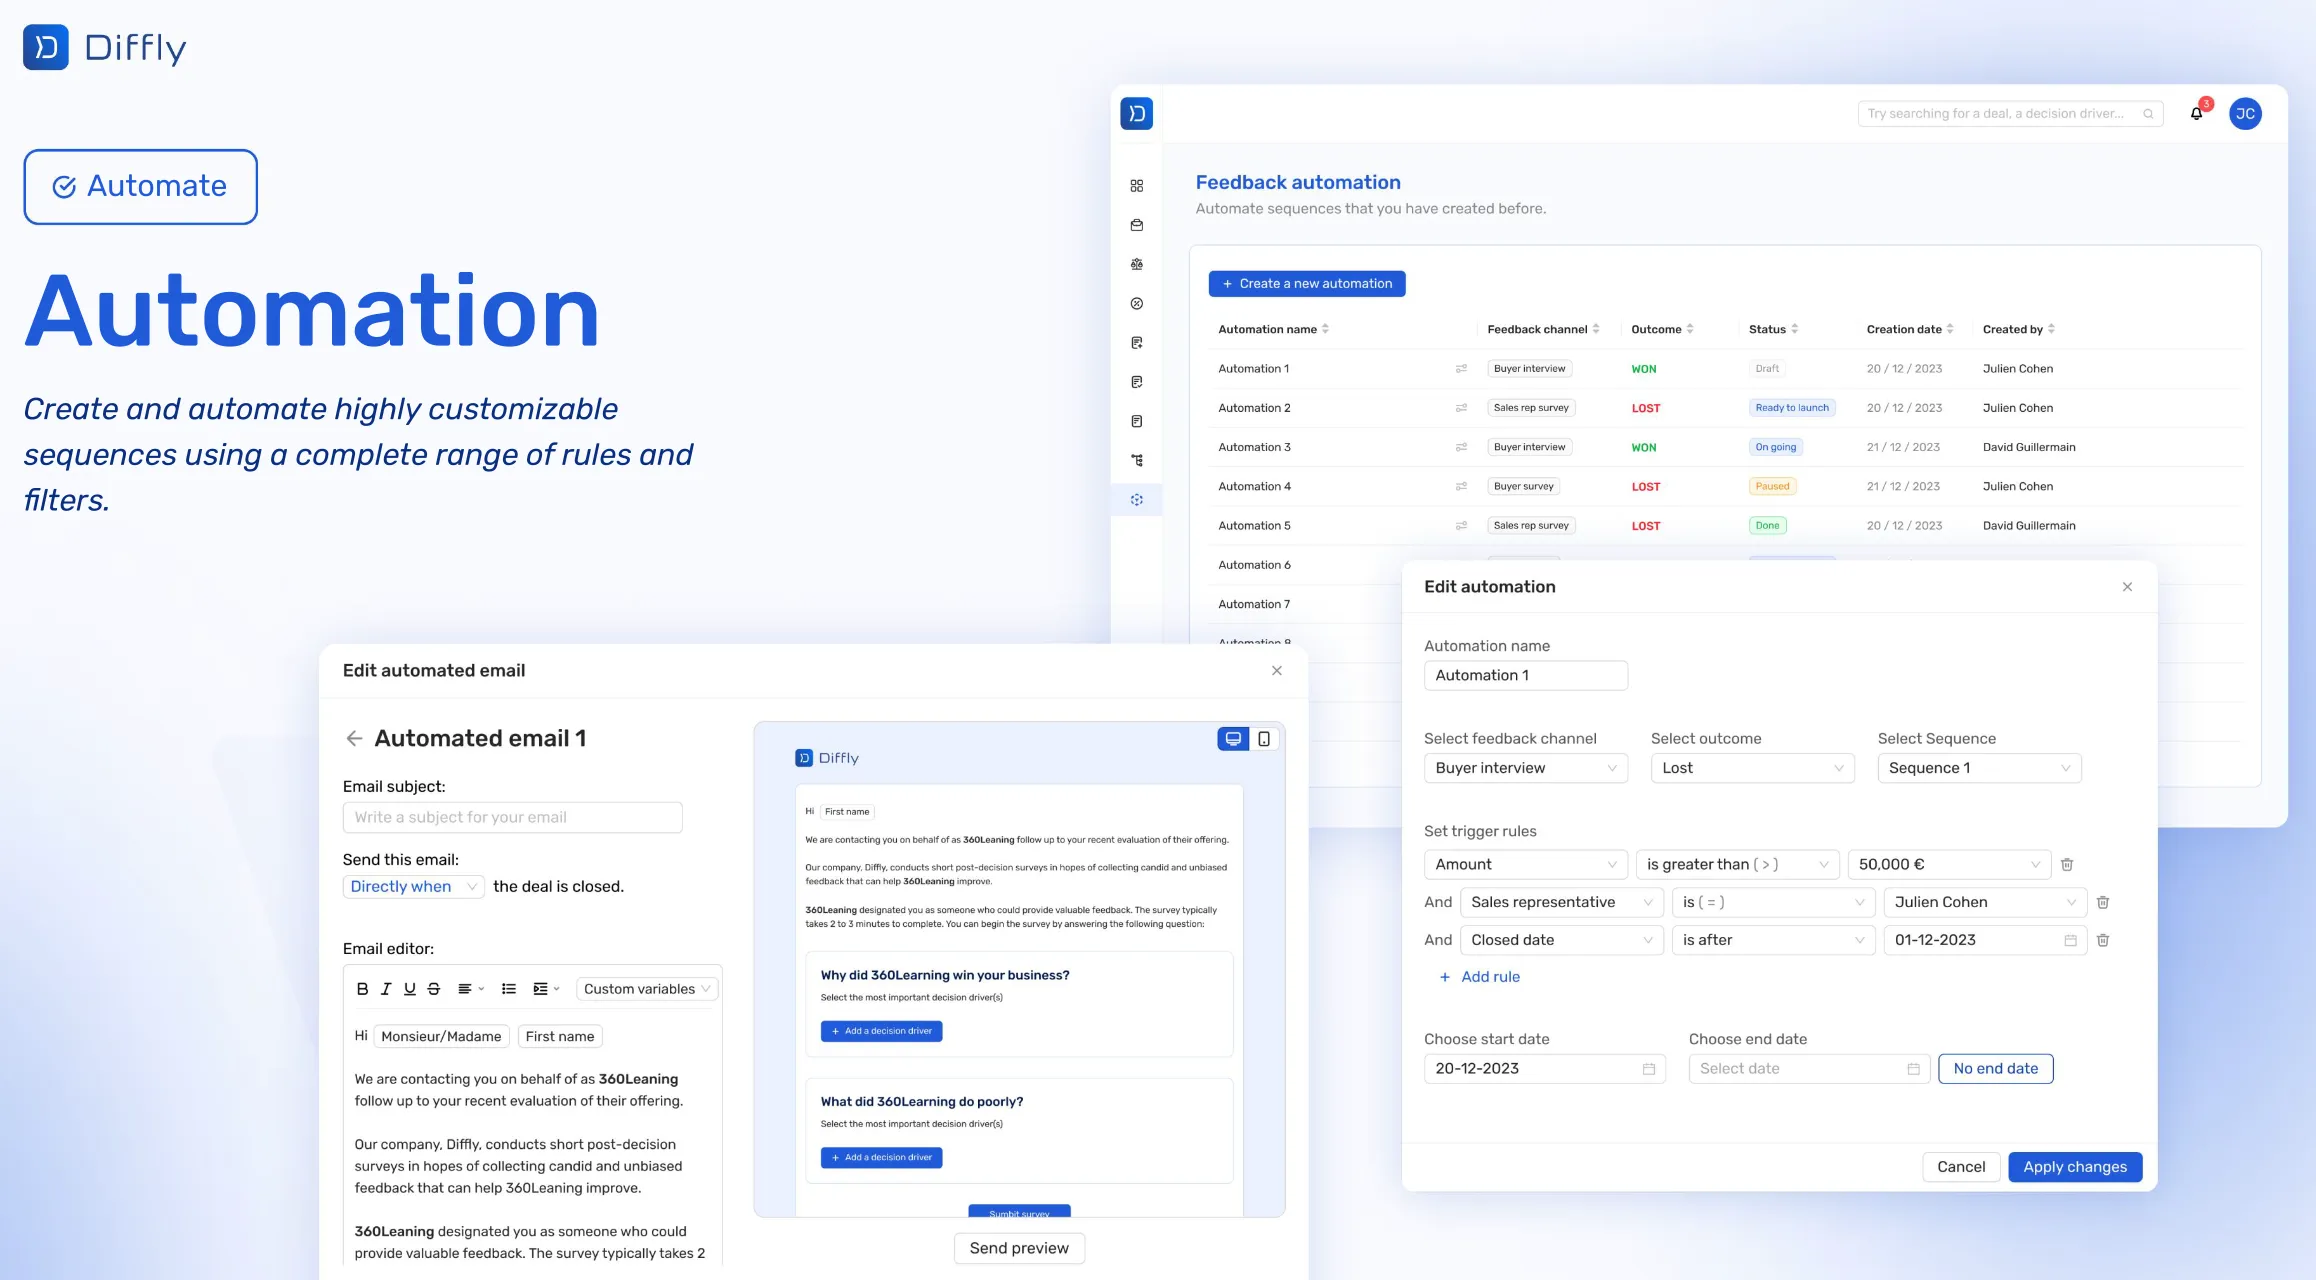Toggle the No end date option
Screen dimensions: 2316x1280
pyautogui.click(x=1995, y=1068)
